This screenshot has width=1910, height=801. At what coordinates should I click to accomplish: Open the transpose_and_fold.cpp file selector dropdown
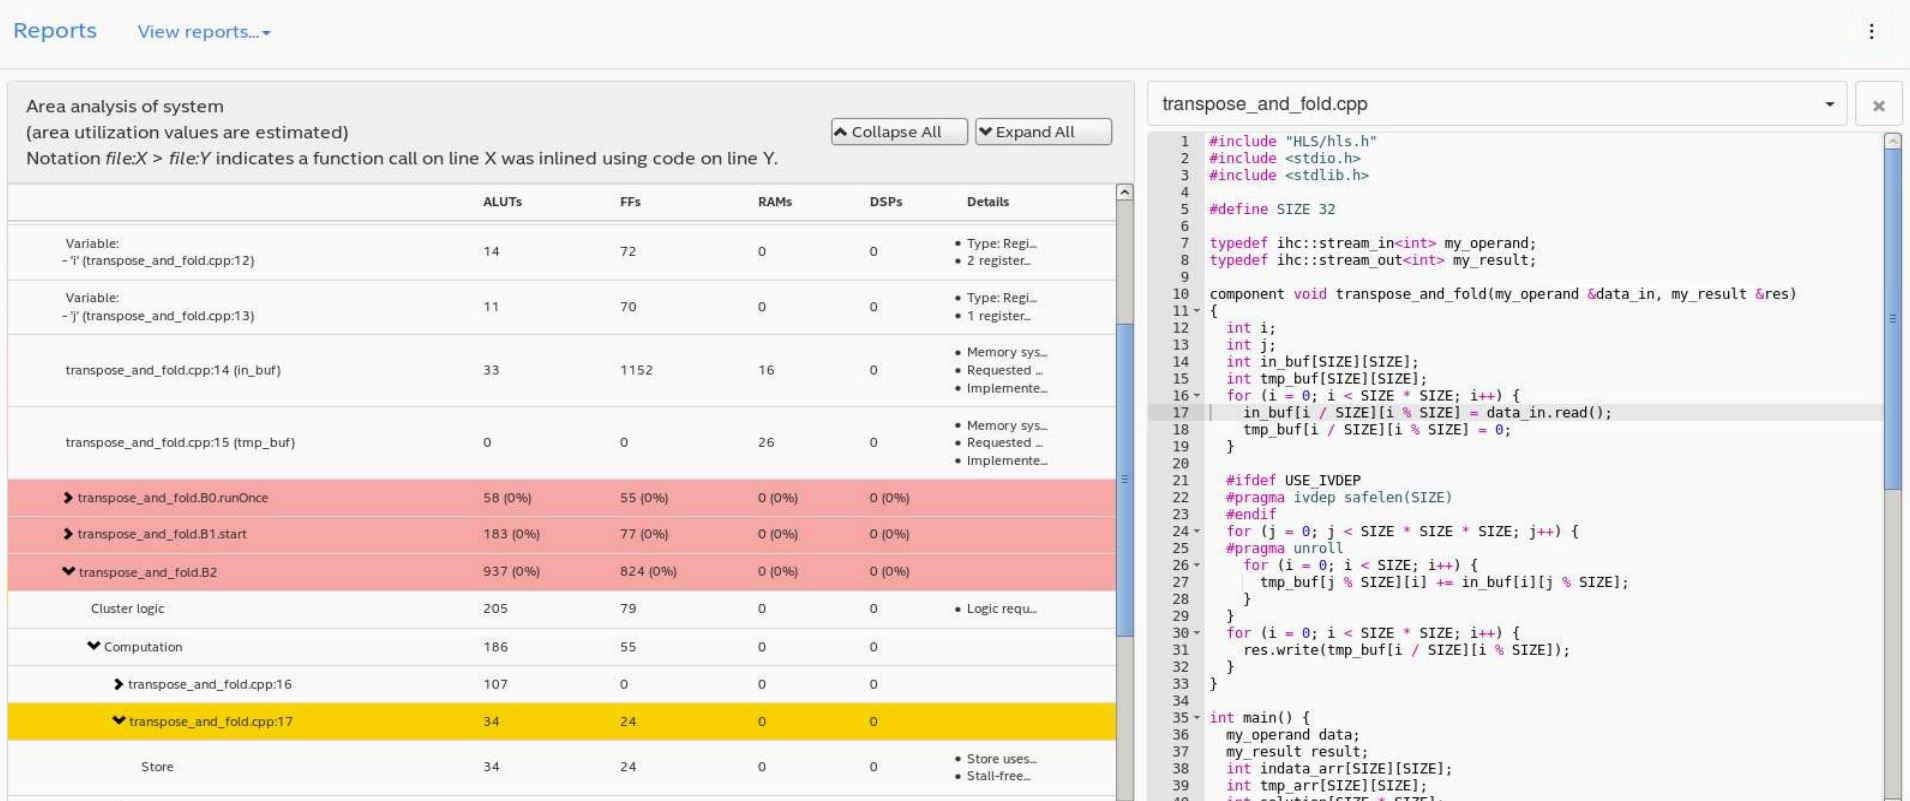(x=1829, y=104)
